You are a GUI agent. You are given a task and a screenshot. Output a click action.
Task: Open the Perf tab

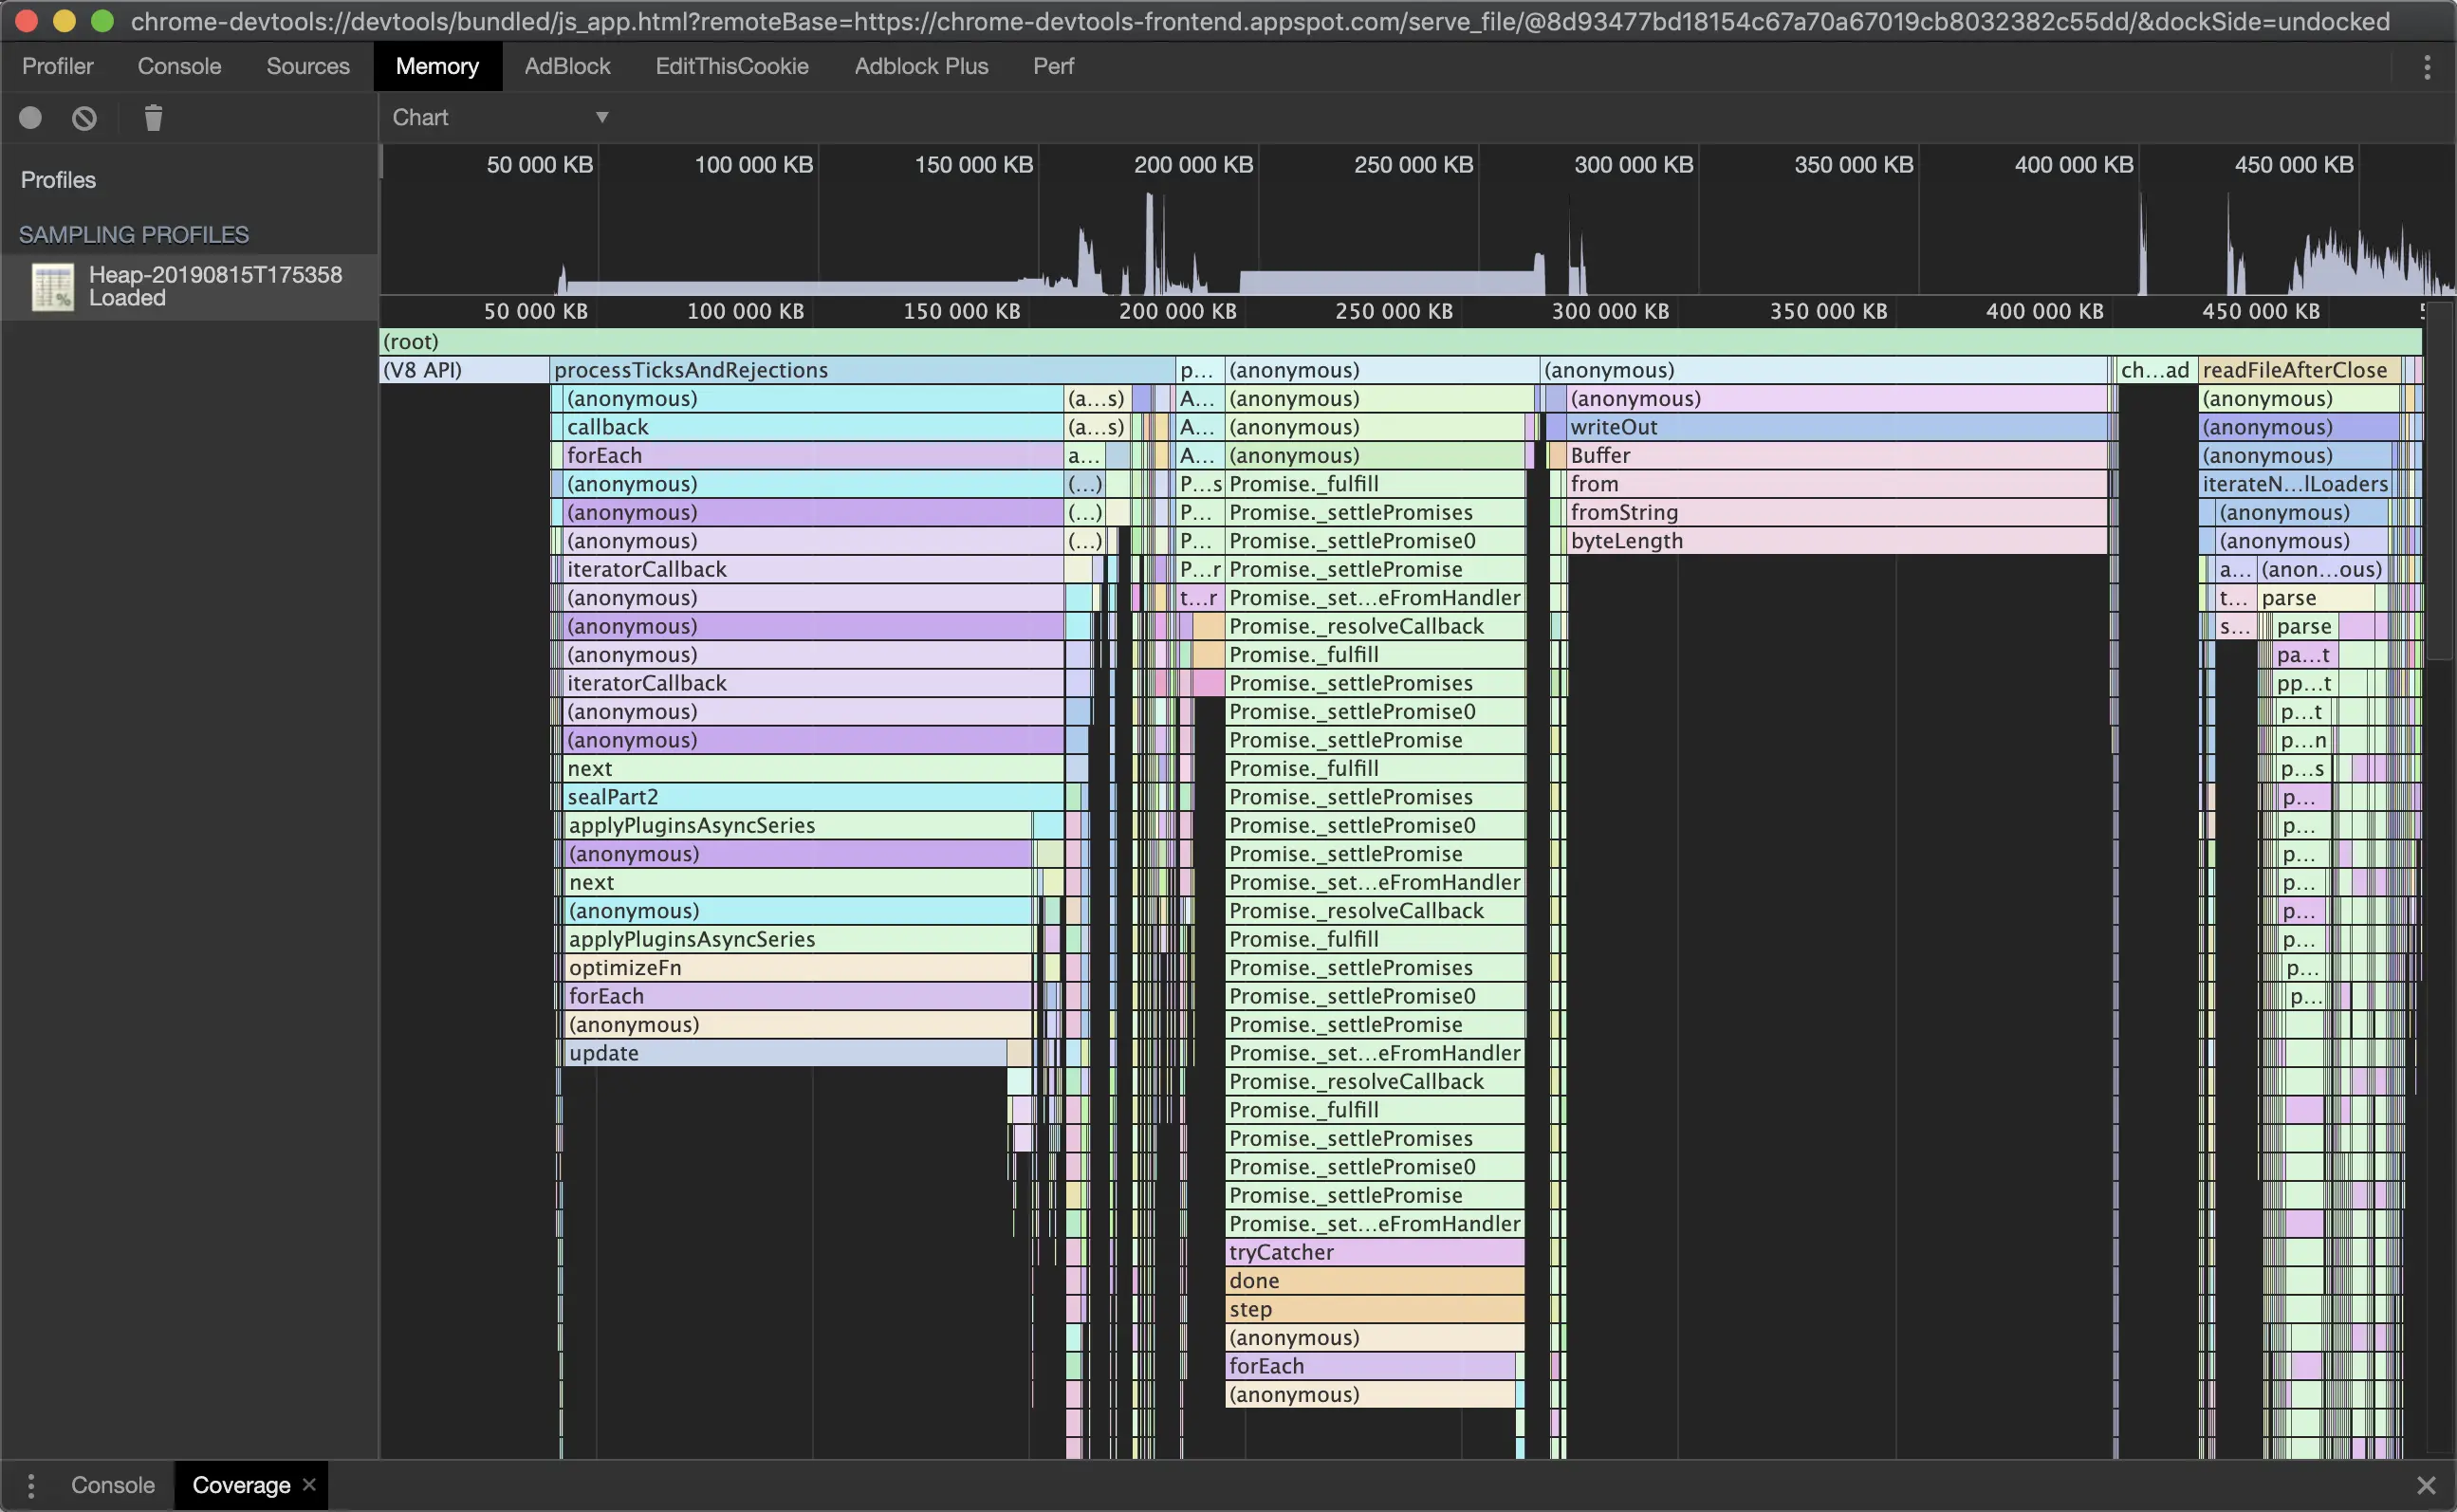pyautogui.click(x=1053, y=67)
